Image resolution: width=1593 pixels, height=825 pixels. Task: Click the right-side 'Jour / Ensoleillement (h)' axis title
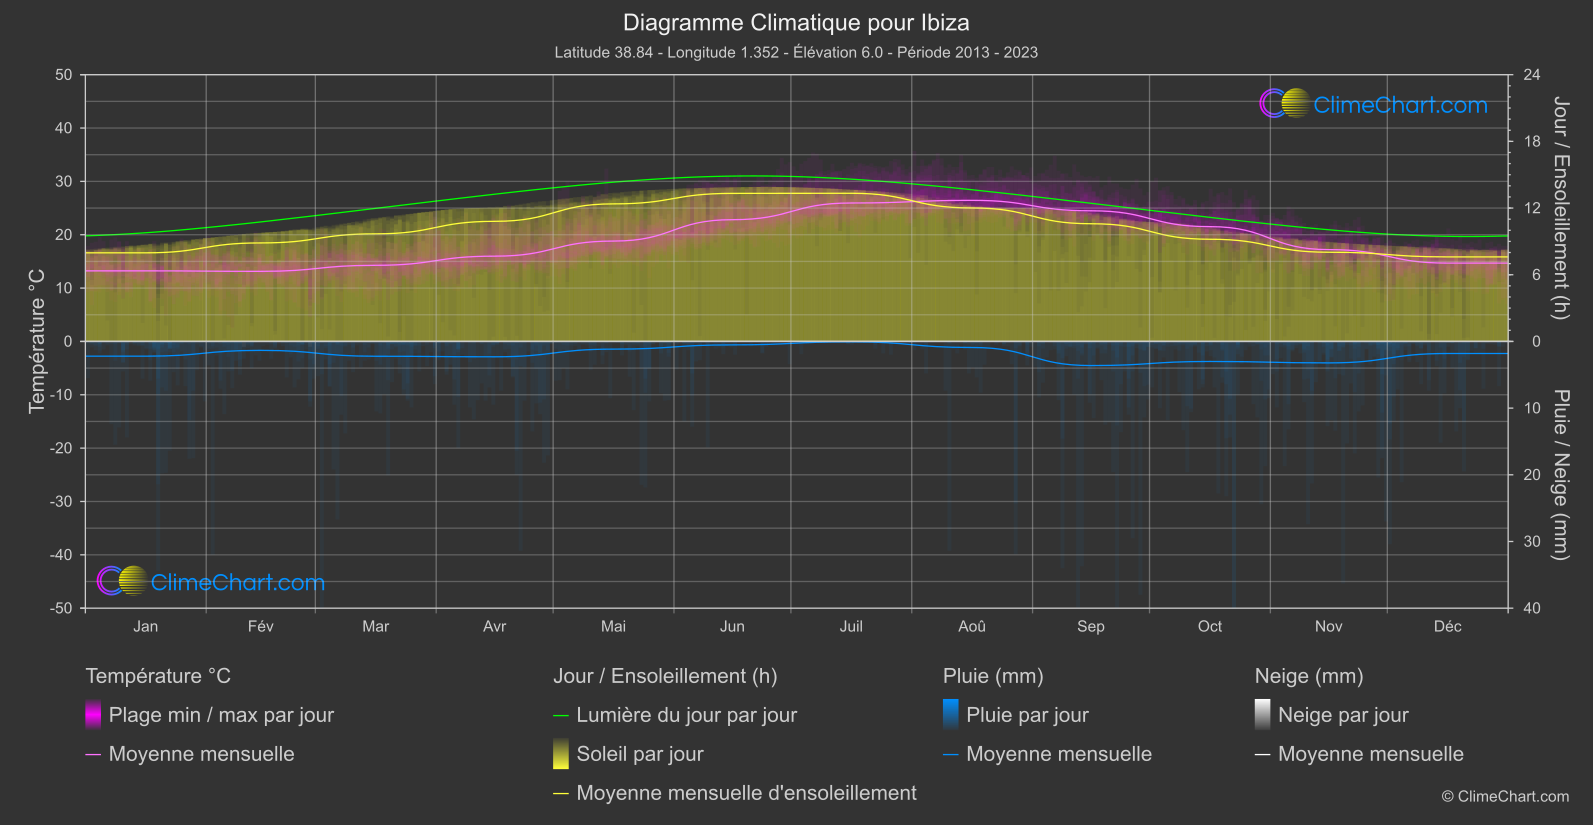(x=1560, y=208)
